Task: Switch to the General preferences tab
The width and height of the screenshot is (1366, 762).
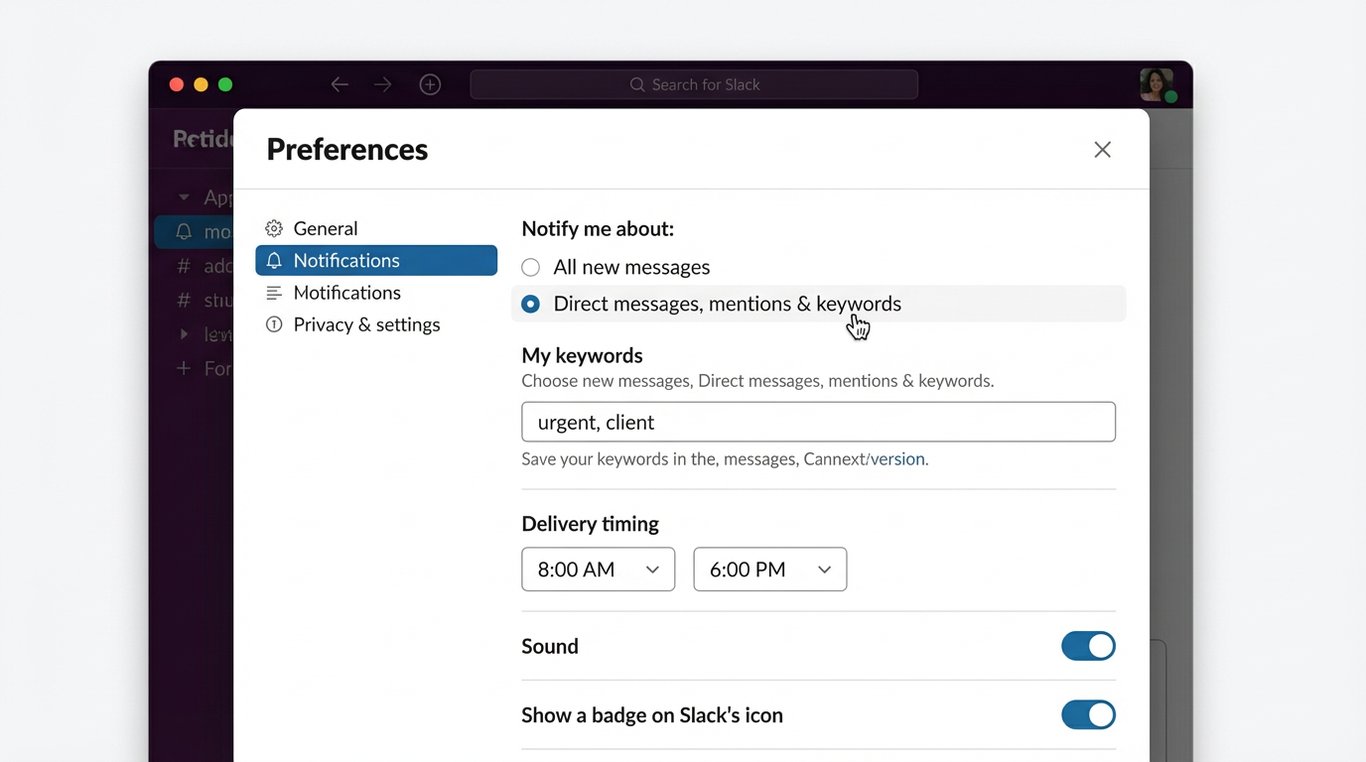Action: (324, 228)
